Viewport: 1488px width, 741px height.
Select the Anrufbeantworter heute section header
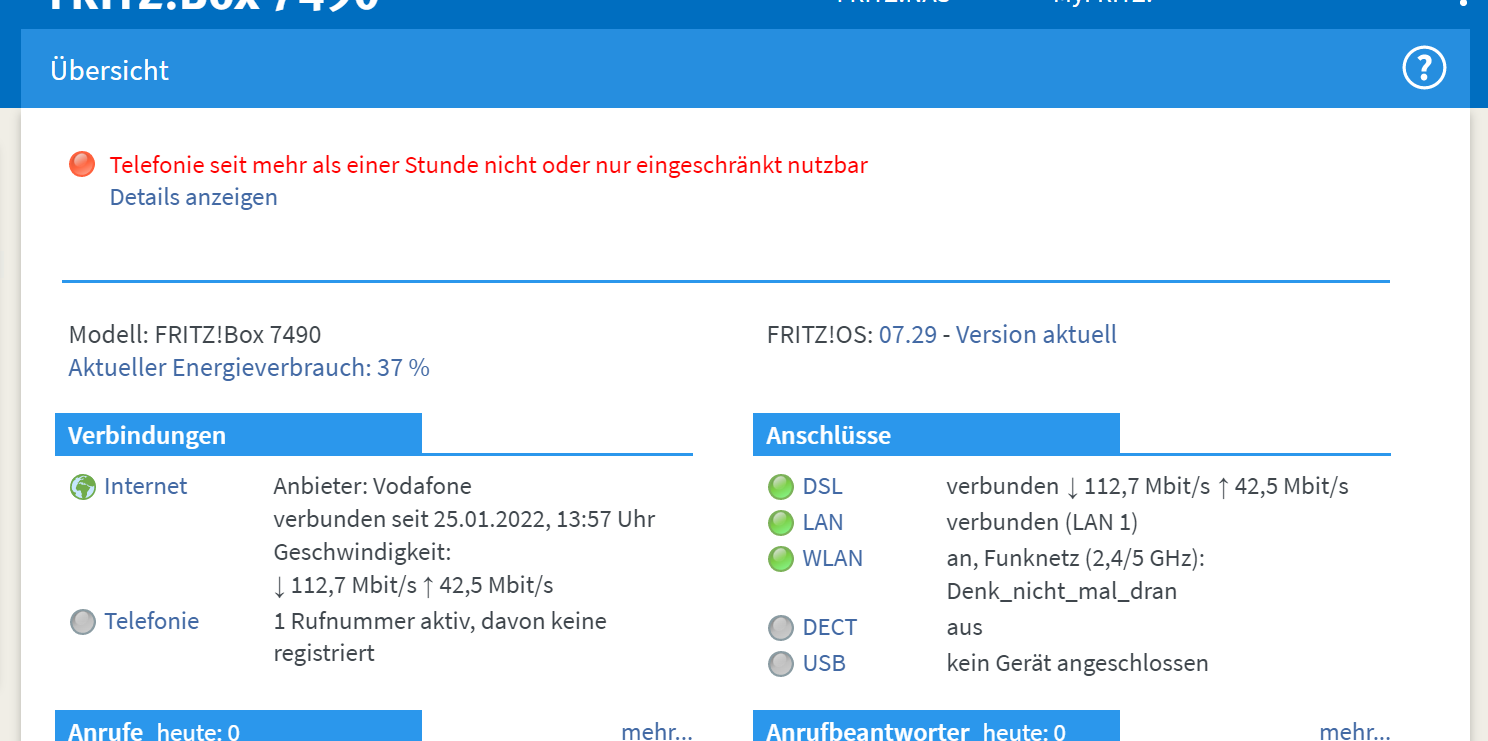click(936, 727)
